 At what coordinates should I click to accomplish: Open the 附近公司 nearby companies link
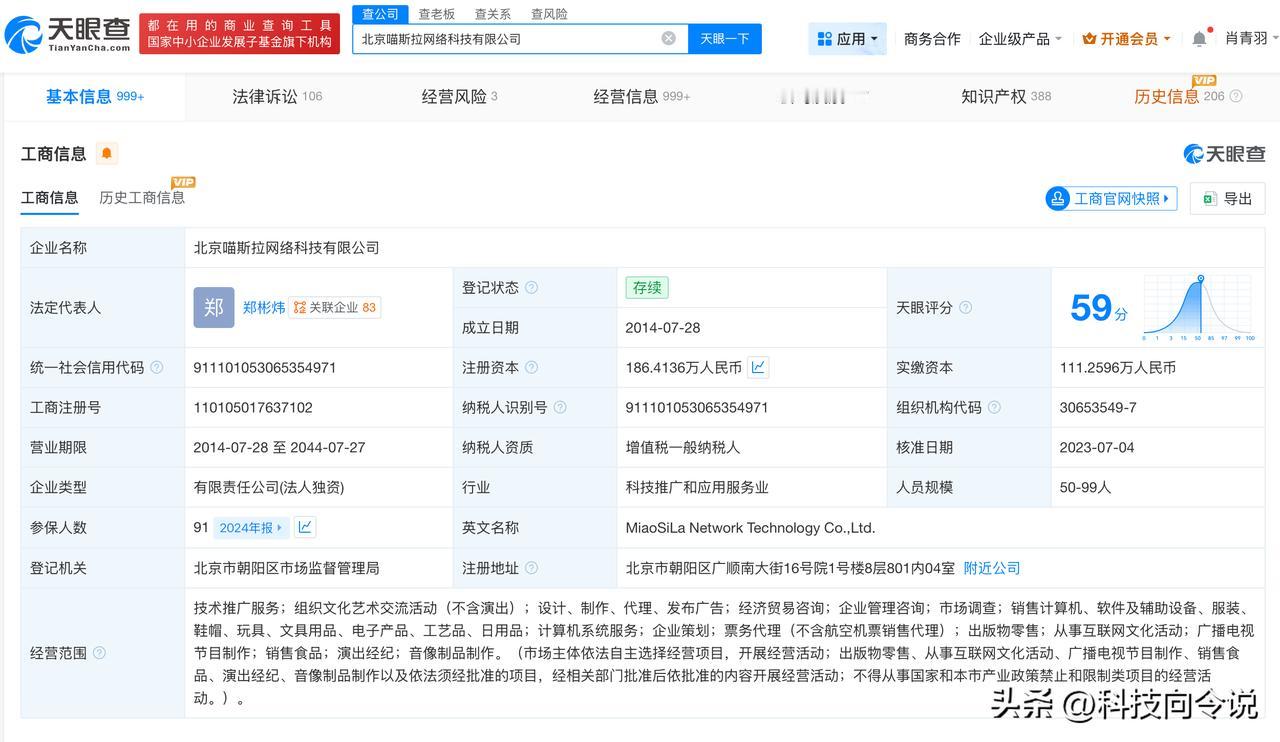[x=992, y=568]
